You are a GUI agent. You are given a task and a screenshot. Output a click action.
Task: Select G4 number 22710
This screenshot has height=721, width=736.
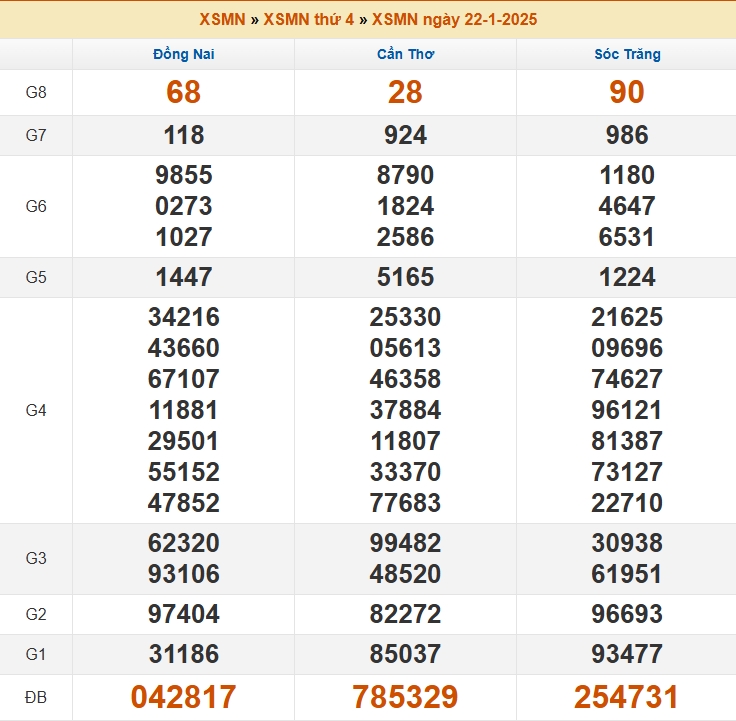click(627, 503)
